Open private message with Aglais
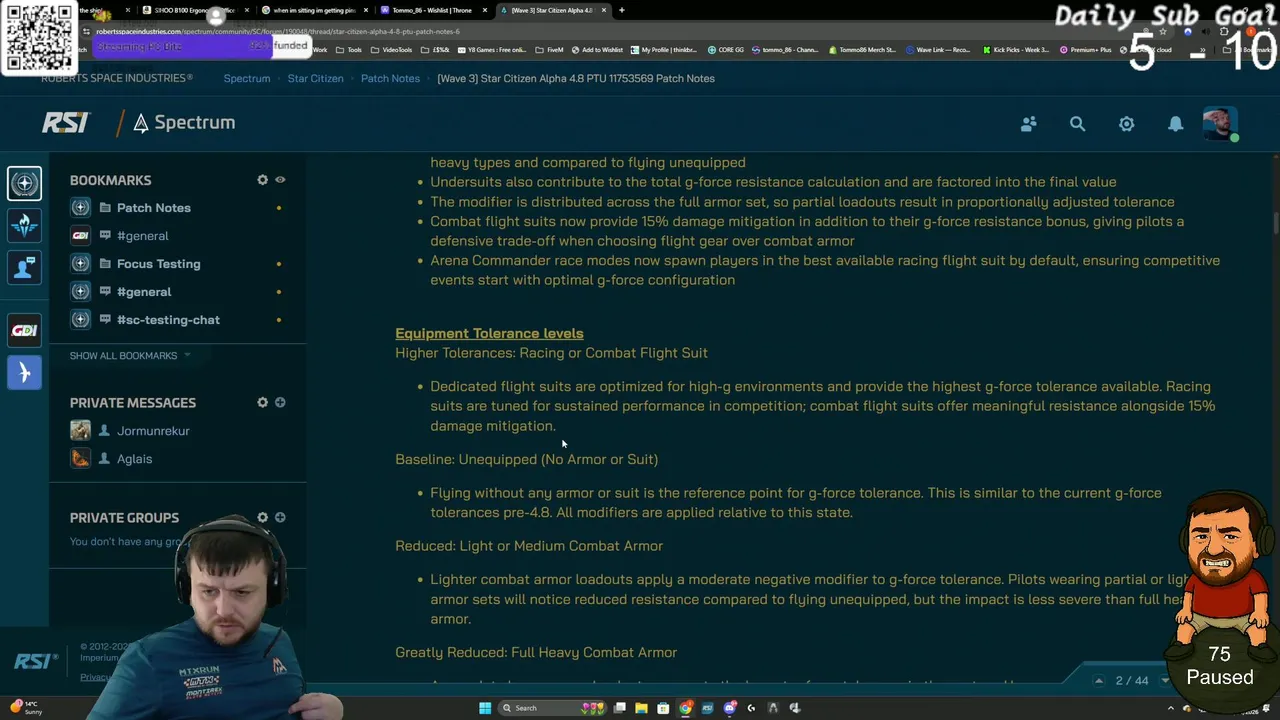1280x720 pixels. pos(134,459)
